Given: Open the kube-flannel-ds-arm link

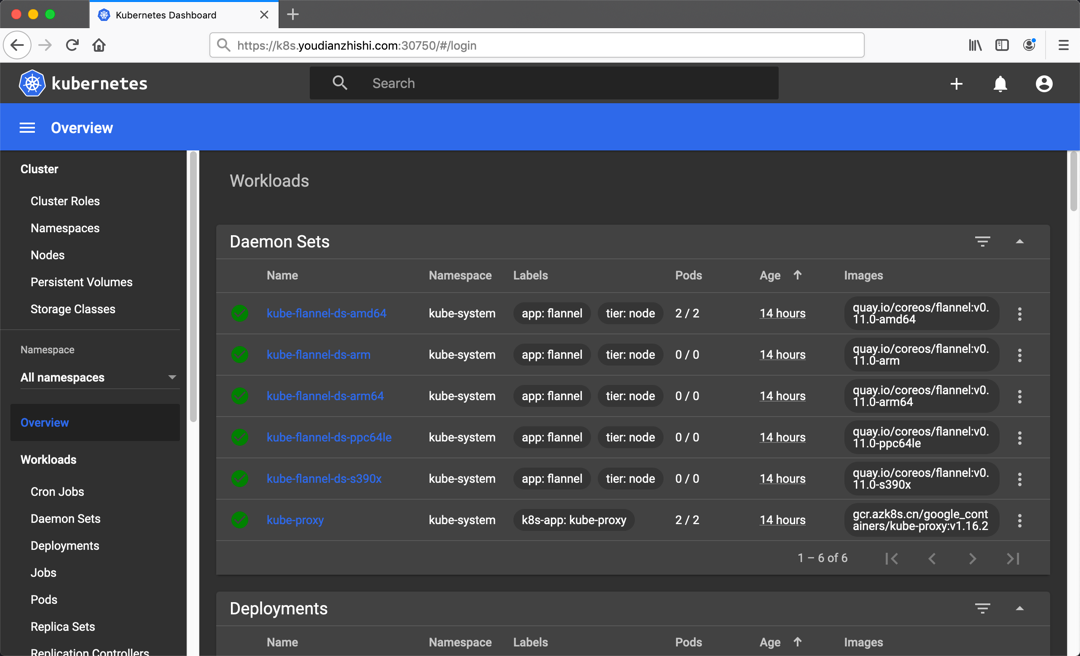Looking at the screenshot, I should [318, 354].
